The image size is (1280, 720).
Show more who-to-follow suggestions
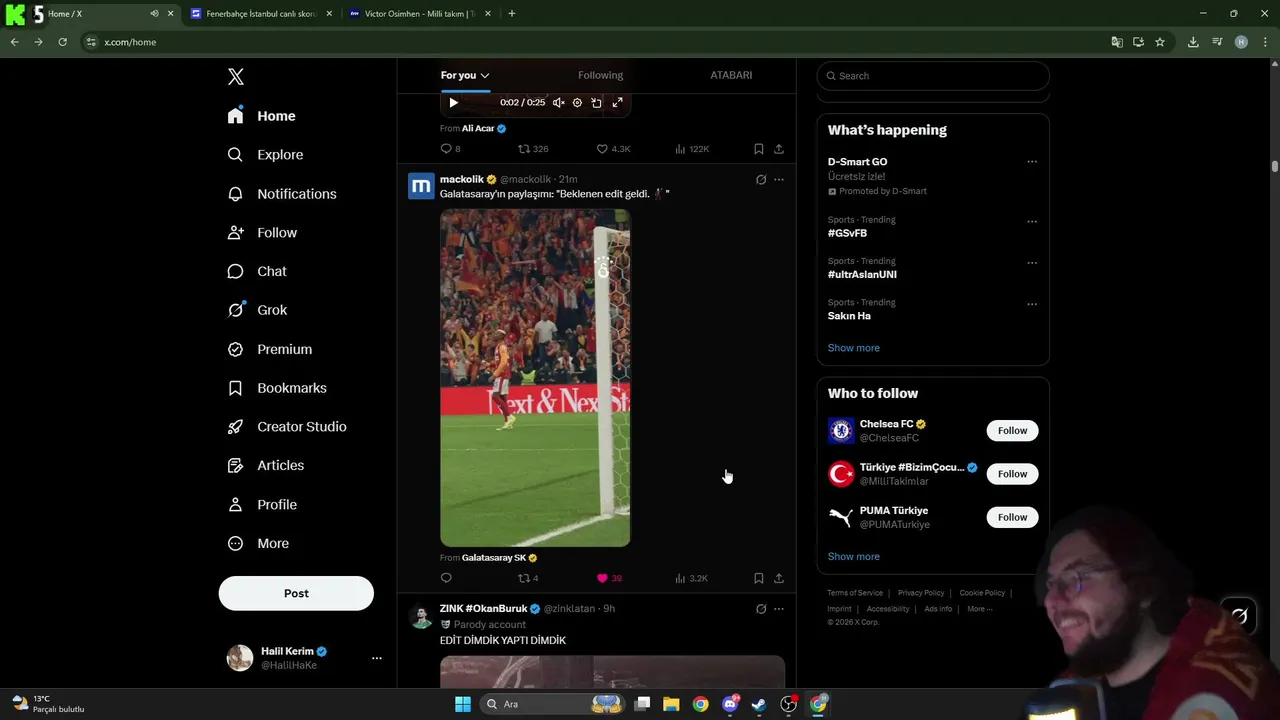853,557
